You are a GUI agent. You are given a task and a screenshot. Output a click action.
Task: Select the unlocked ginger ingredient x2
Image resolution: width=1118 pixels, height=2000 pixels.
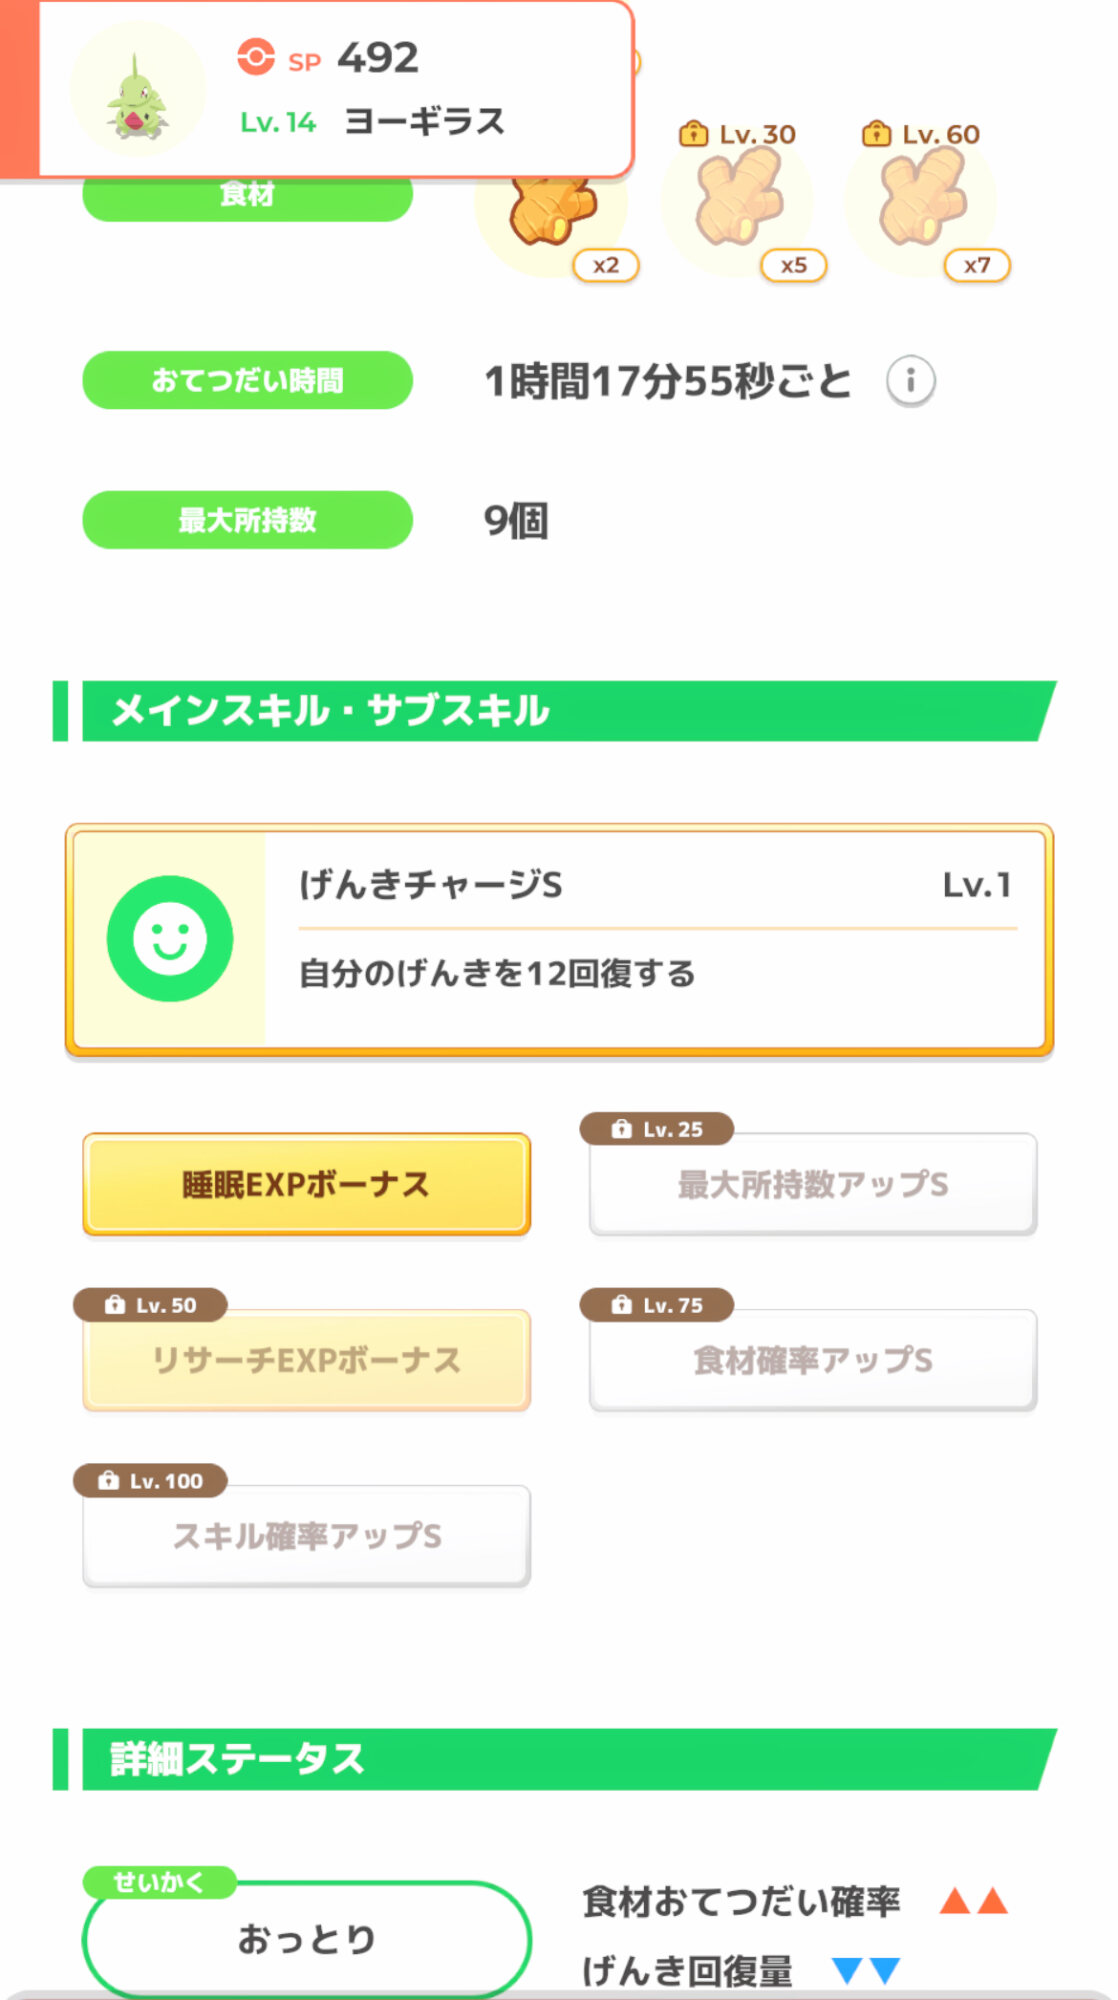[552, 212]
